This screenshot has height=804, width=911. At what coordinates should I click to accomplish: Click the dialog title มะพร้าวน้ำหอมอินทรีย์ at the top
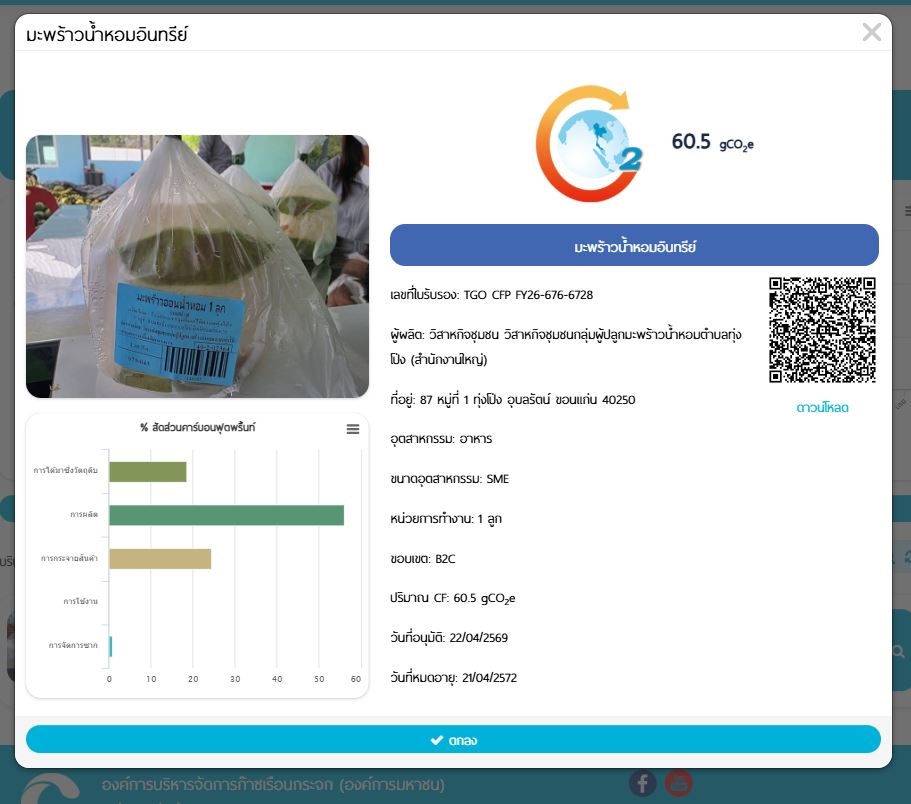[107, 34]
